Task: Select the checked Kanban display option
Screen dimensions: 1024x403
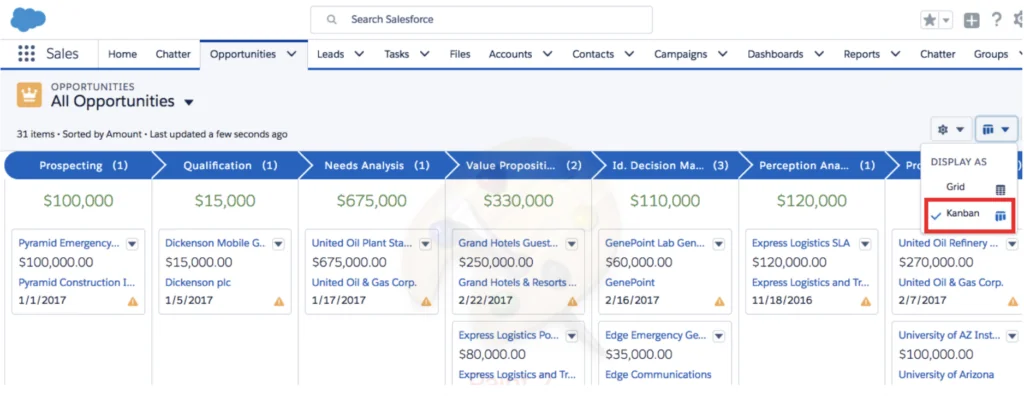Action: tap(969, 214)
